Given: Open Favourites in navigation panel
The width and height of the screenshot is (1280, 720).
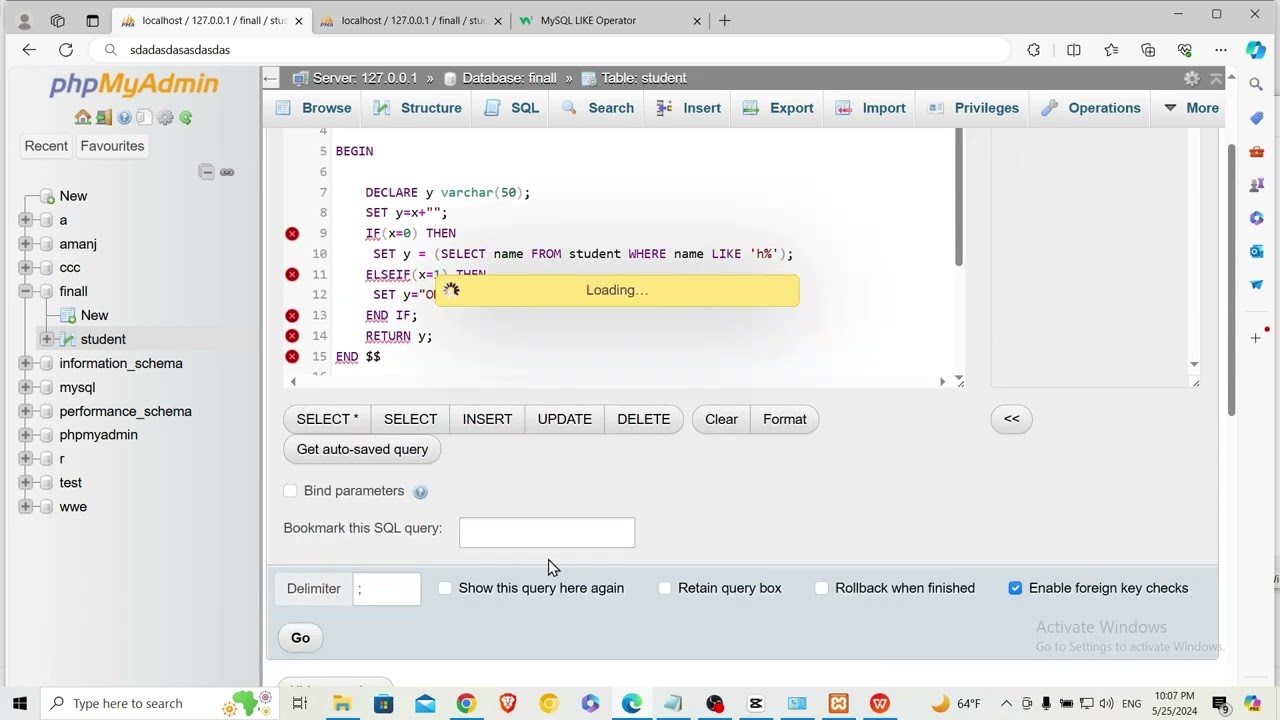Looking at the screenshot, I should tap(112, 146).
